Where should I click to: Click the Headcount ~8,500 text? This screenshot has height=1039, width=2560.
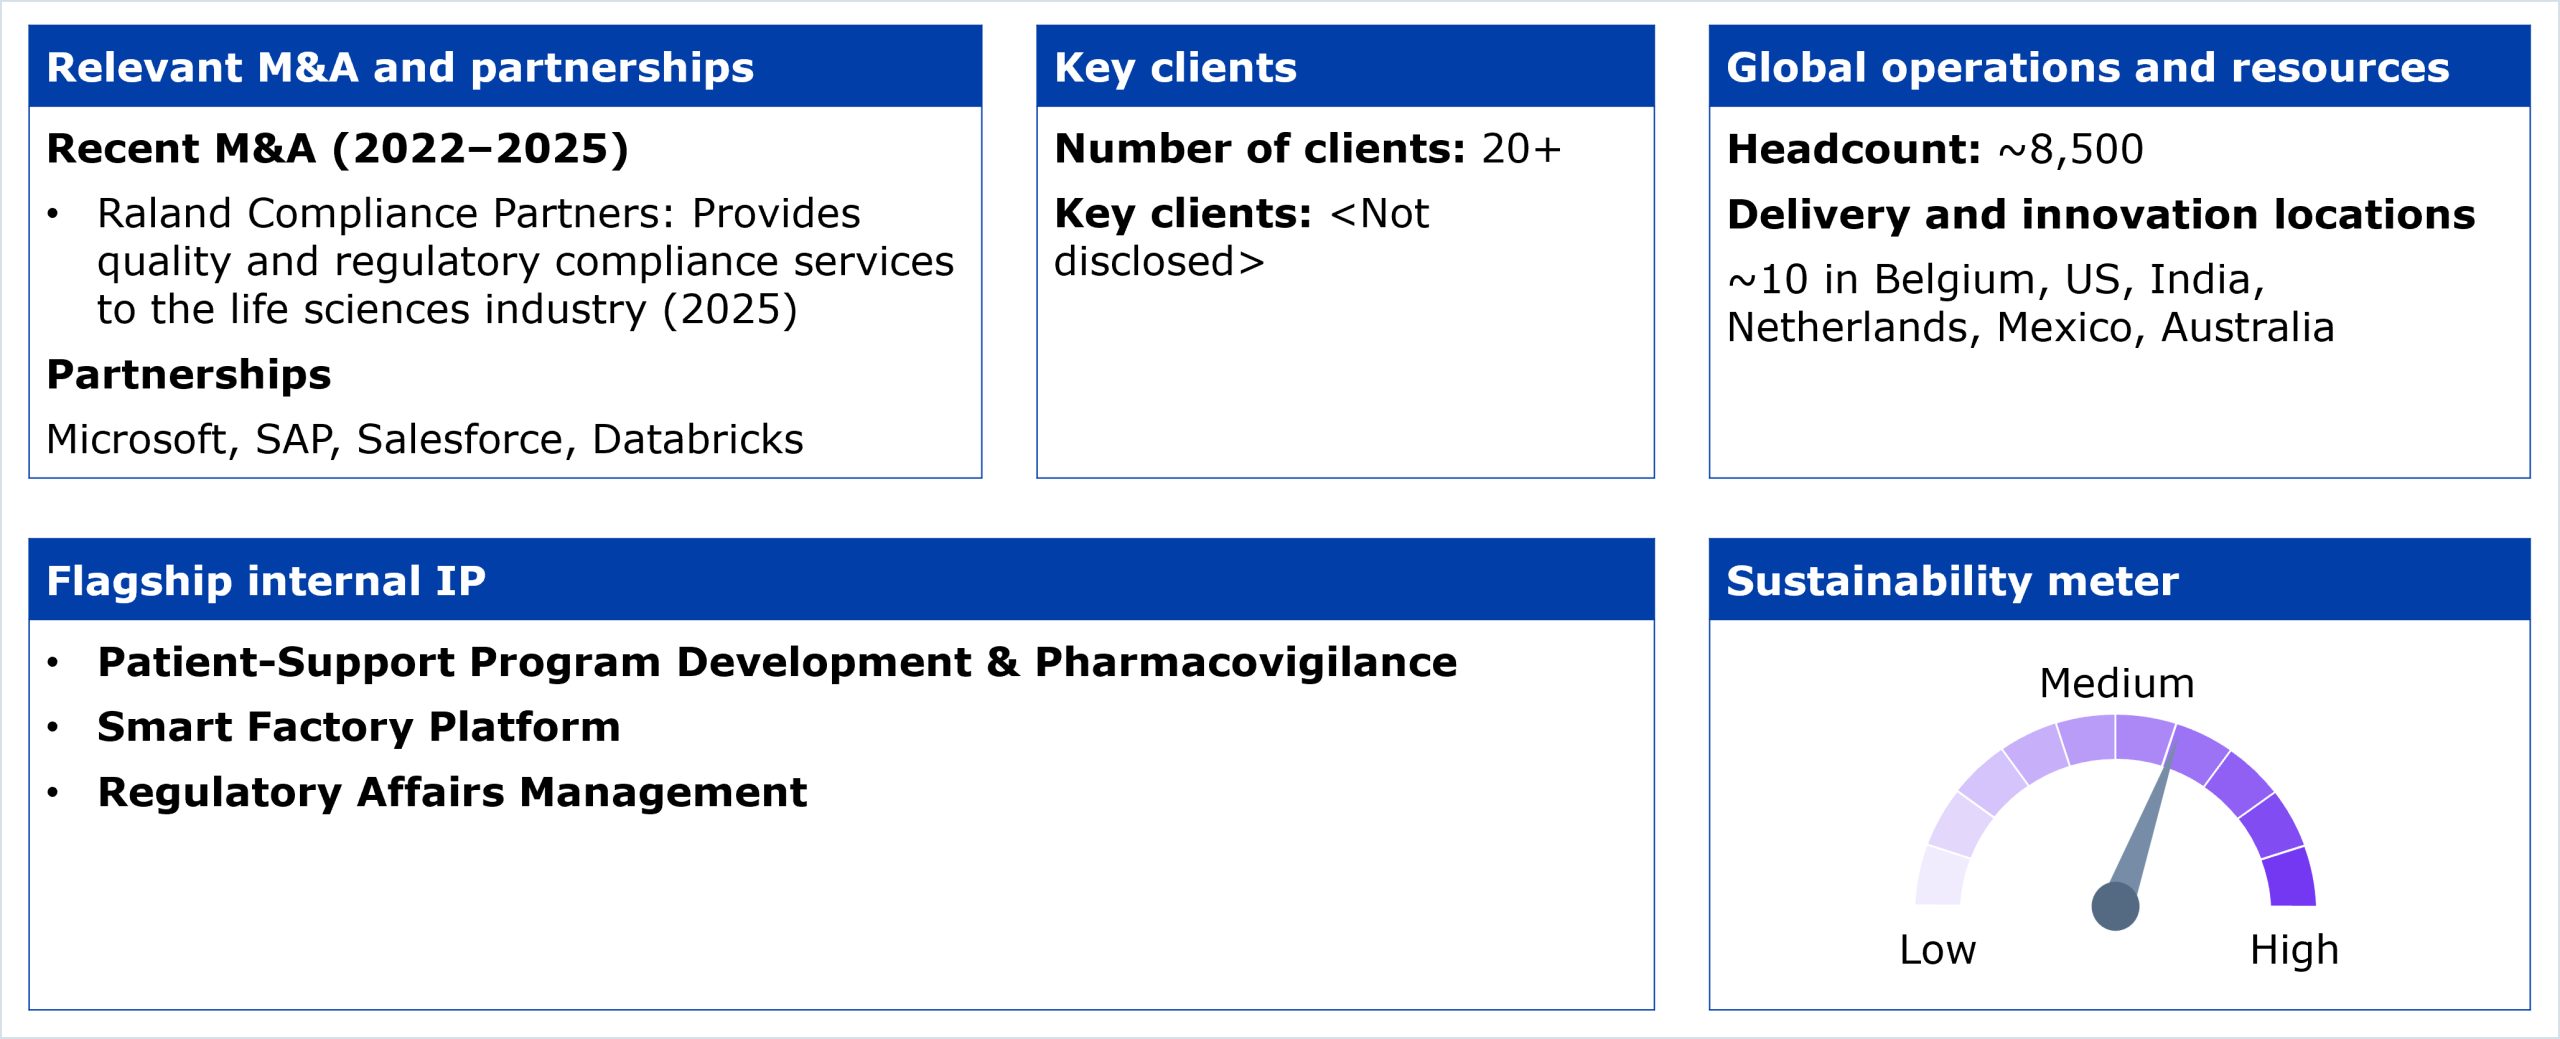pyautogui.click(x=1935, y=149)
